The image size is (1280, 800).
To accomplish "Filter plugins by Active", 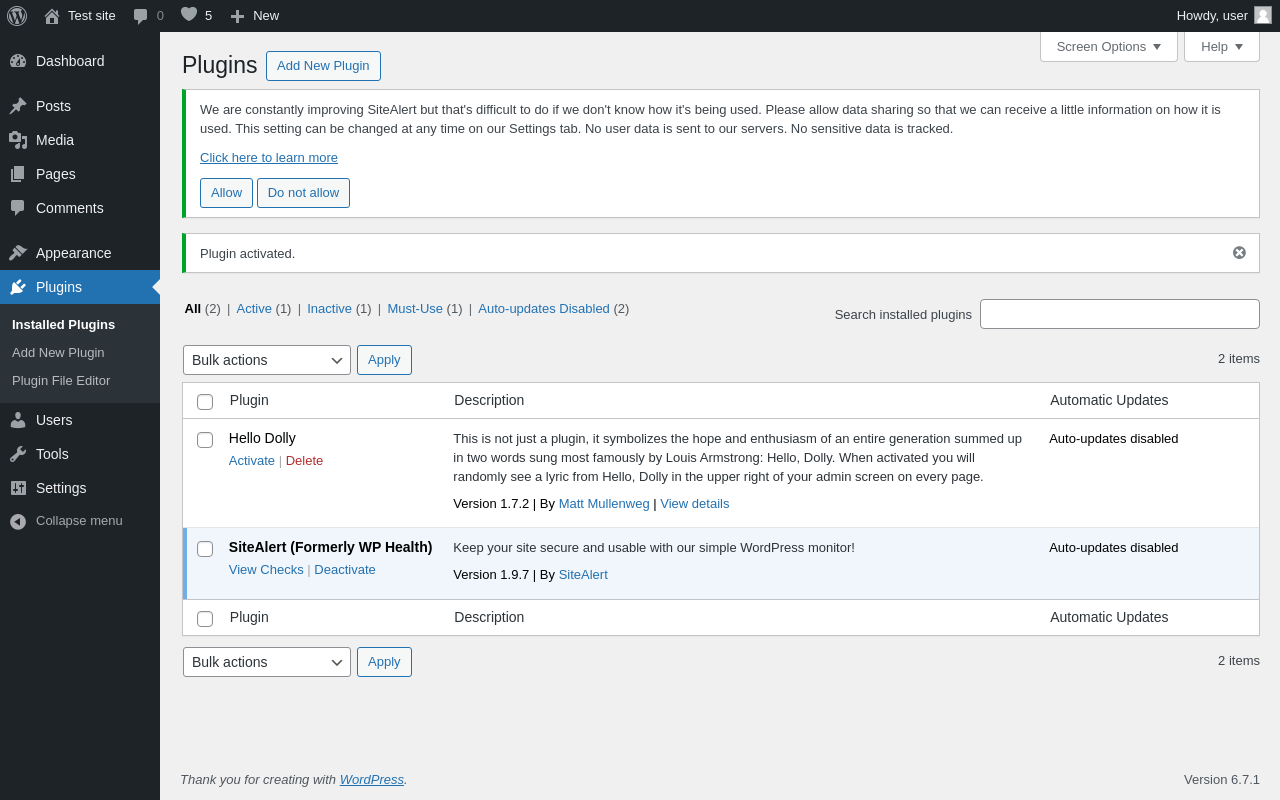I will (x=254, y=308).
